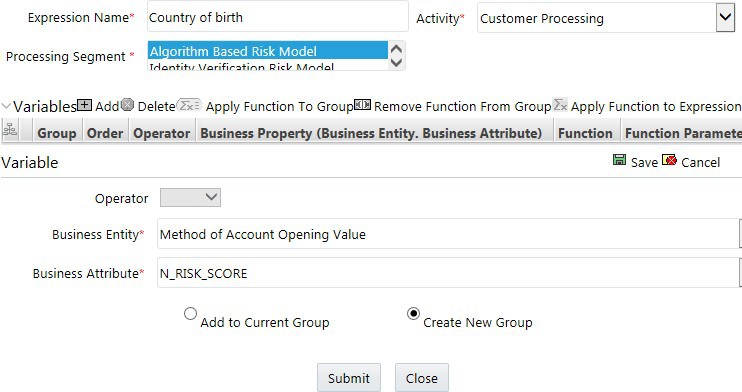Click Apply Function To Group icon

[189, 105]
